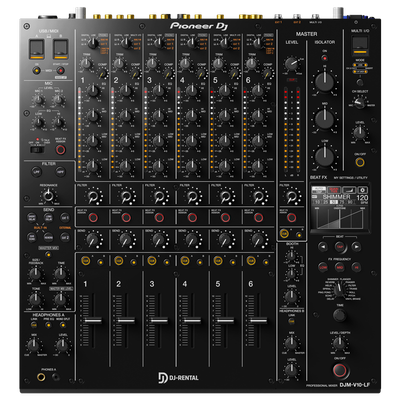The width and height of the screenshot is (400, 400).
Task: Toggle Headphones A PRE EQ button
Action: pos(48,324)
